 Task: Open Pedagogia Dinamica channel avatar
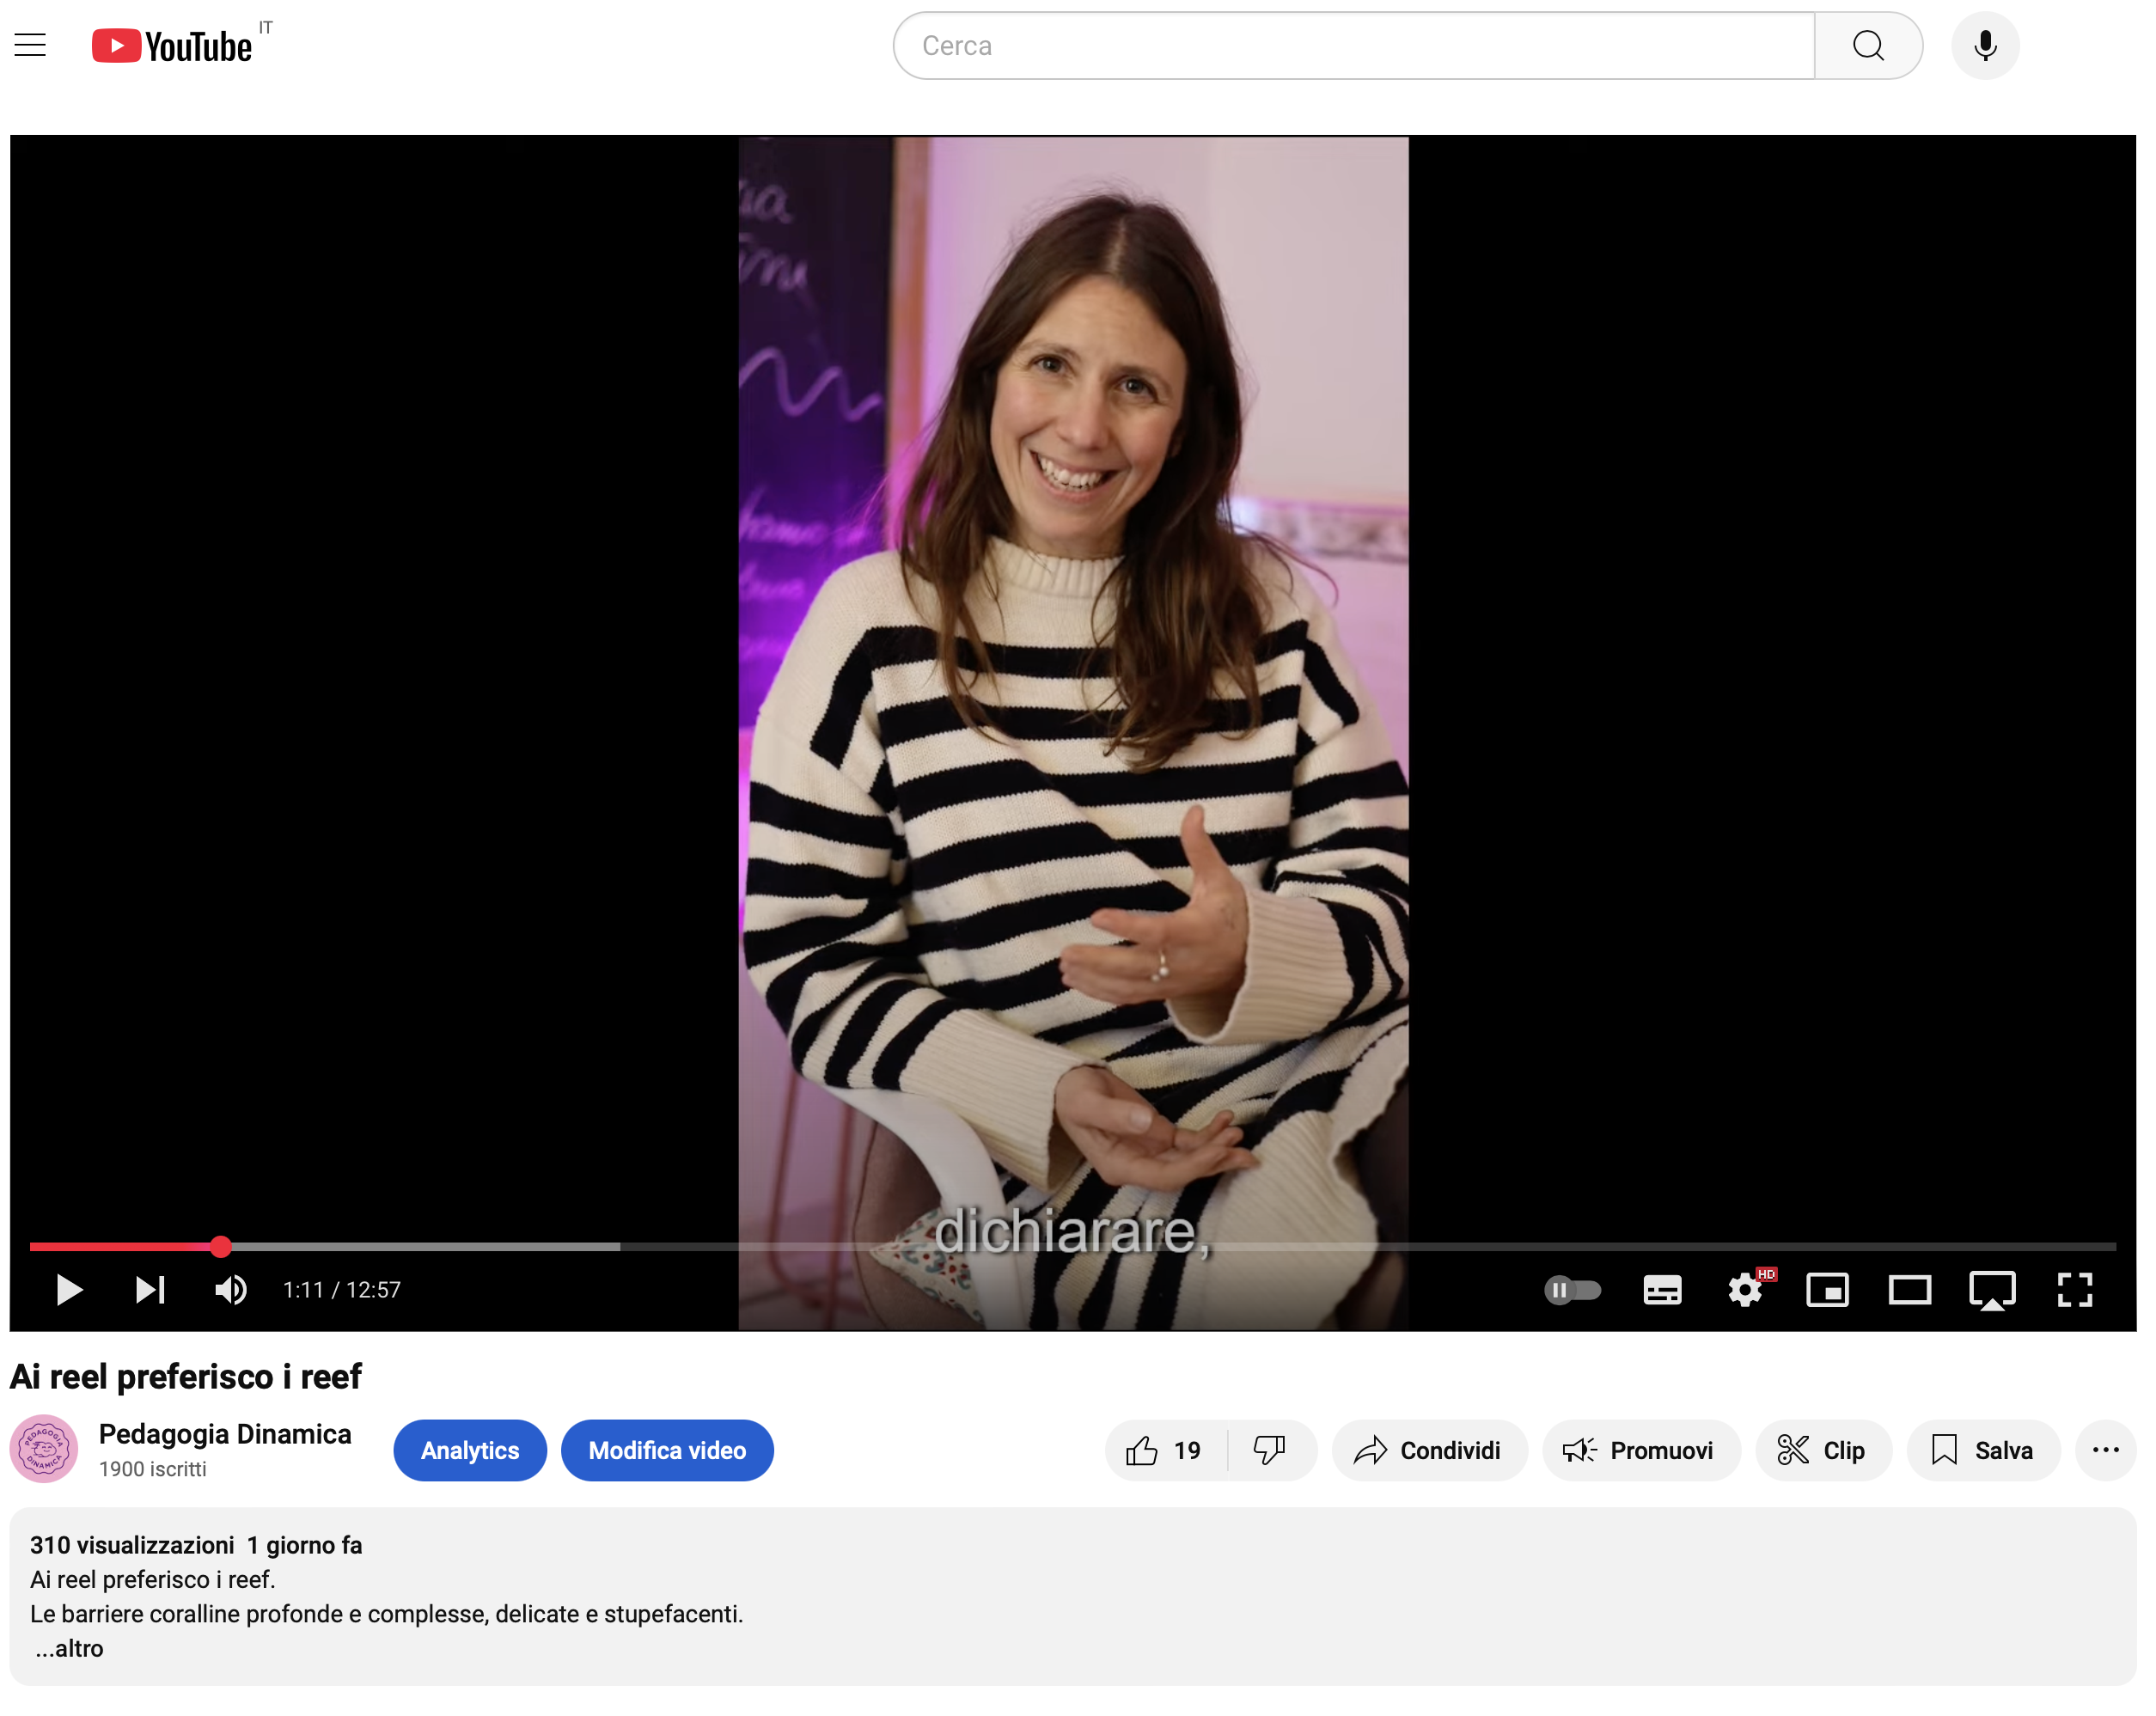click(x=44, y=1448)
